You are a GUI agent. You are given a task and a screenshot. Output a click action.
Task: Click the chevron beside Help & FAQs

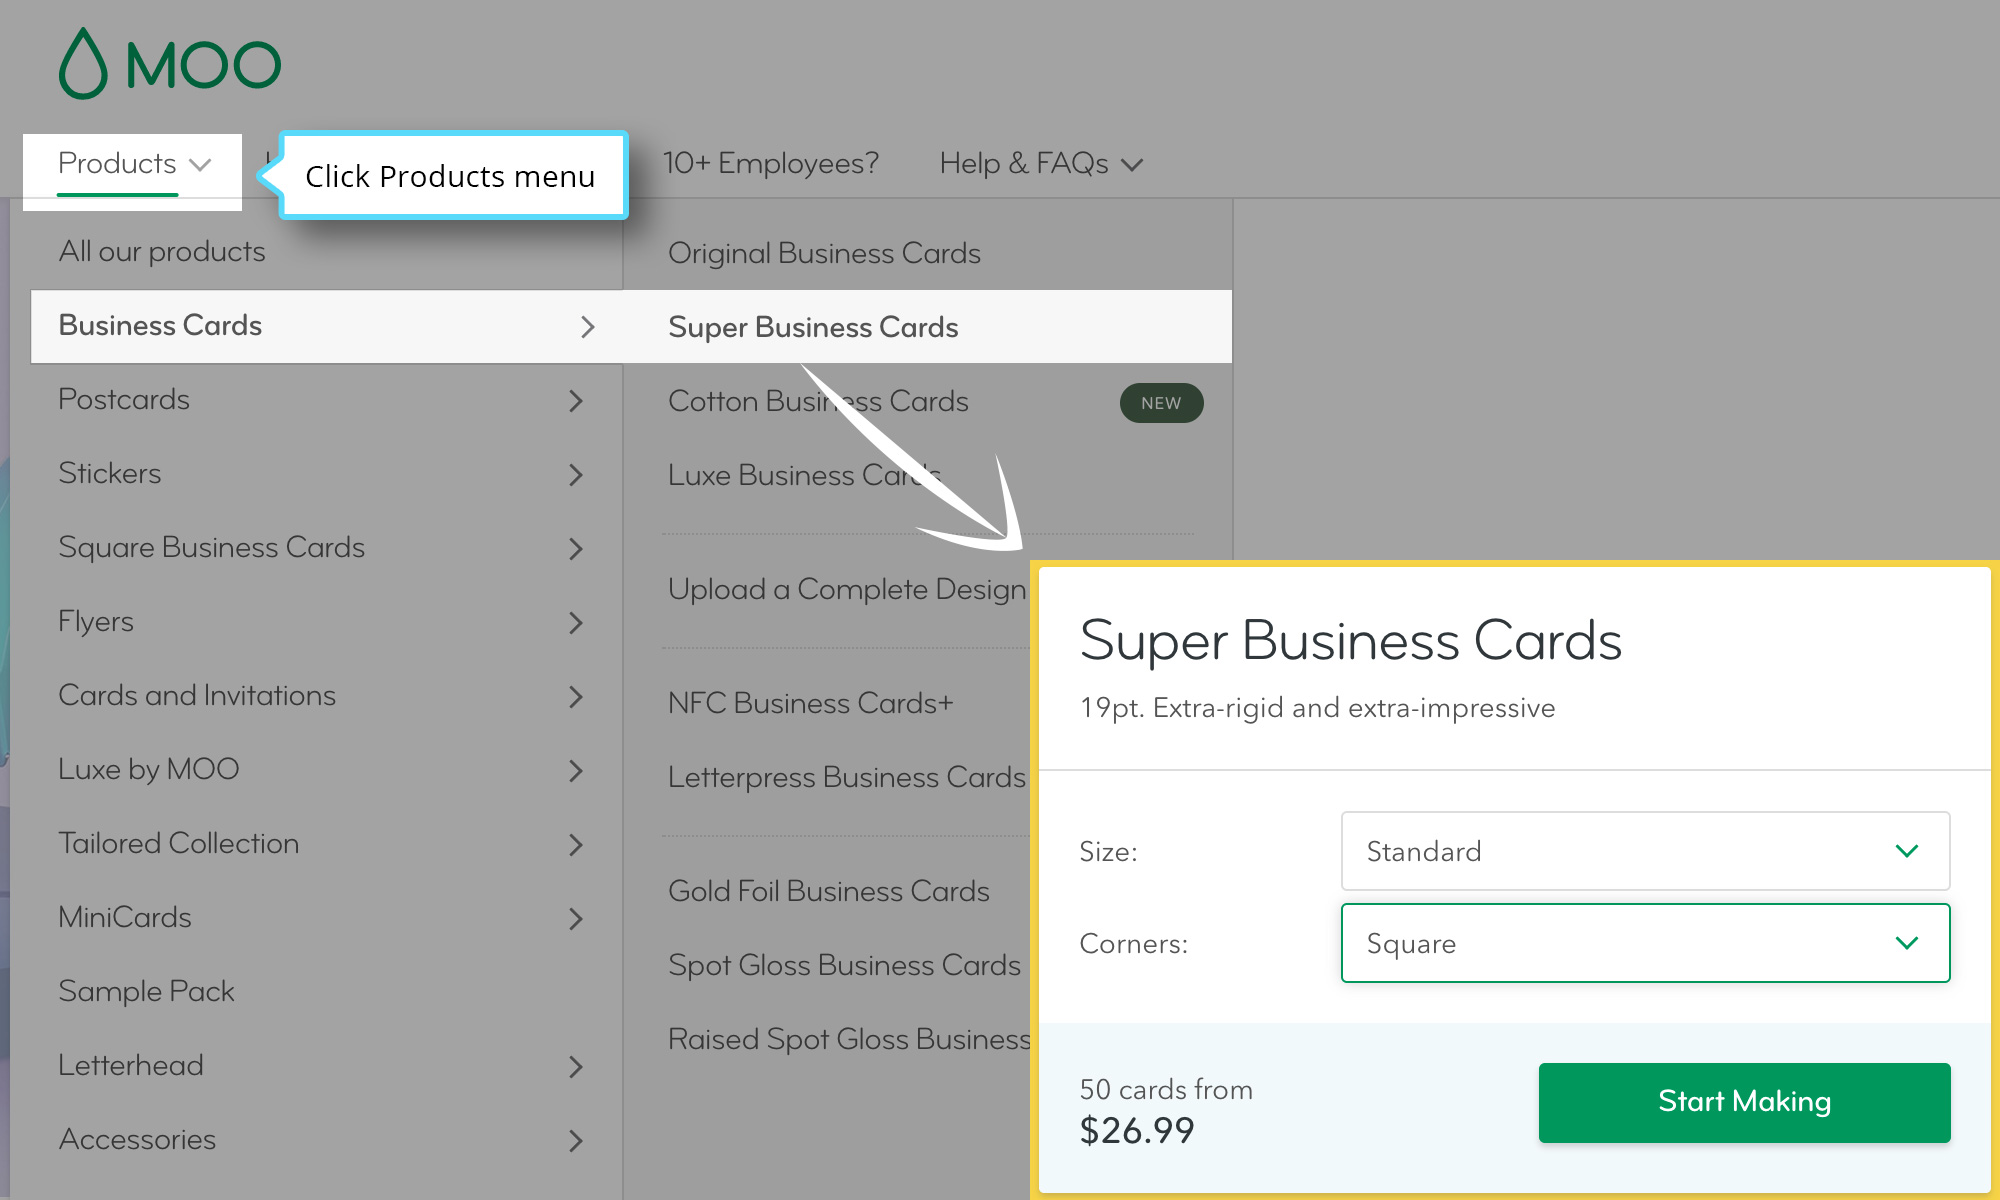click(x=1132, y=165)
